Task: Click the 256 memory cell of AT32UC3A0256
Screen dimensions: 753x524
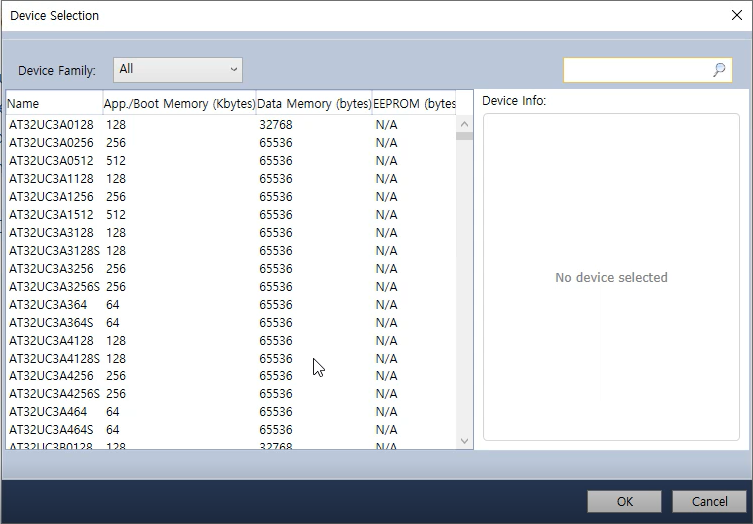Action: pyautogui.click(x=116, y=143)
